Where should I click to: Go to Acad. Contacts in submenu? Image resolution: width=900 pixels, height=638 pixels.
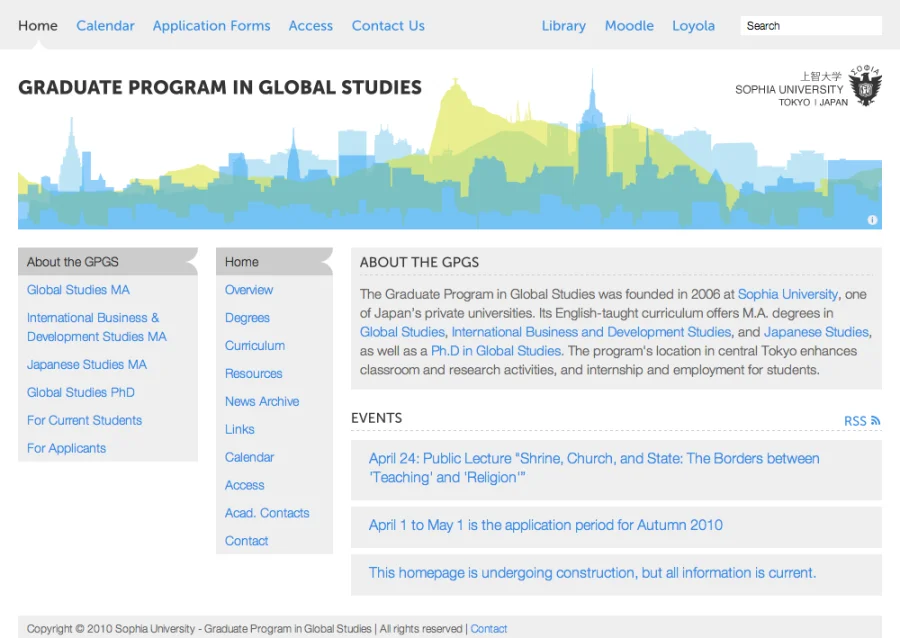(x=267, y=513)
